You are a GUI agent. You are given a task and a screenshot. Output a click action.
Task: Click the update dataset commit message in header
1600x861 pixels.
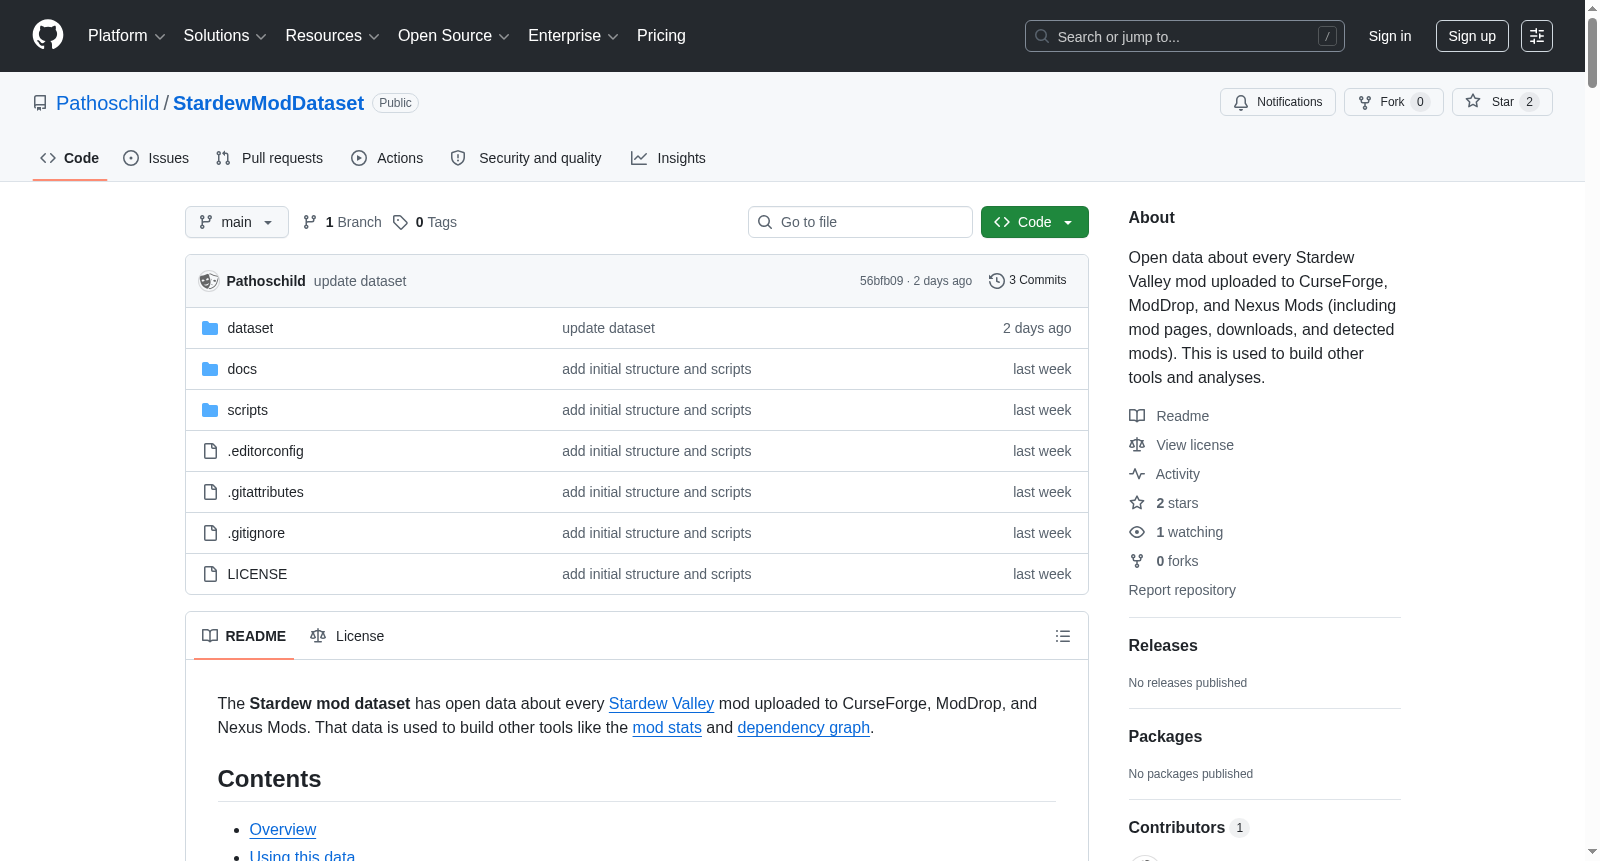(360, 281)
